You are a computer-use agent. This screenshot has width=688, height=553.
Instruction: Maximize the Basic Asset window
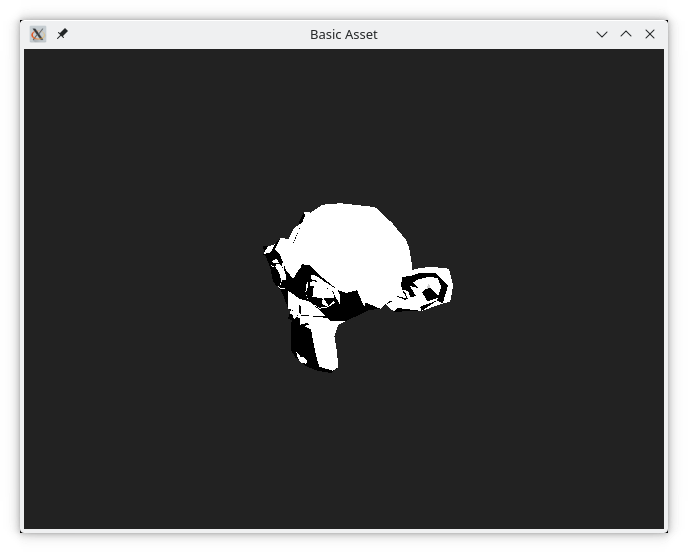pyautogui.click(x=626, y=34)
